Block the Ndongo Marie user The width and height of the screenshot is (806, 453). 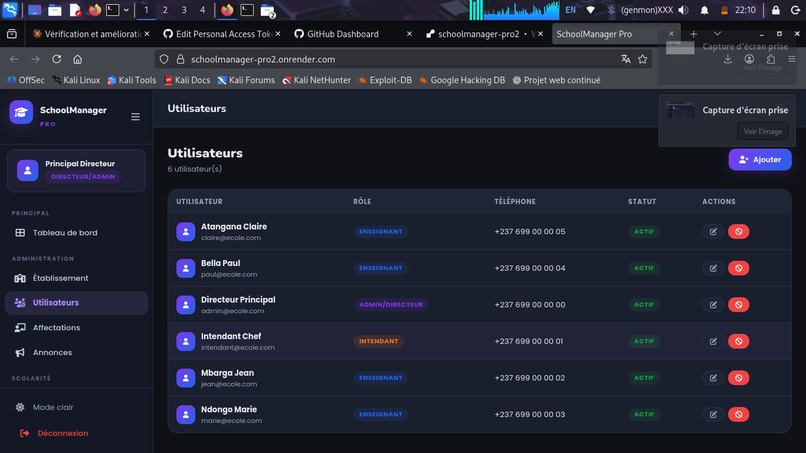(738, 414)
